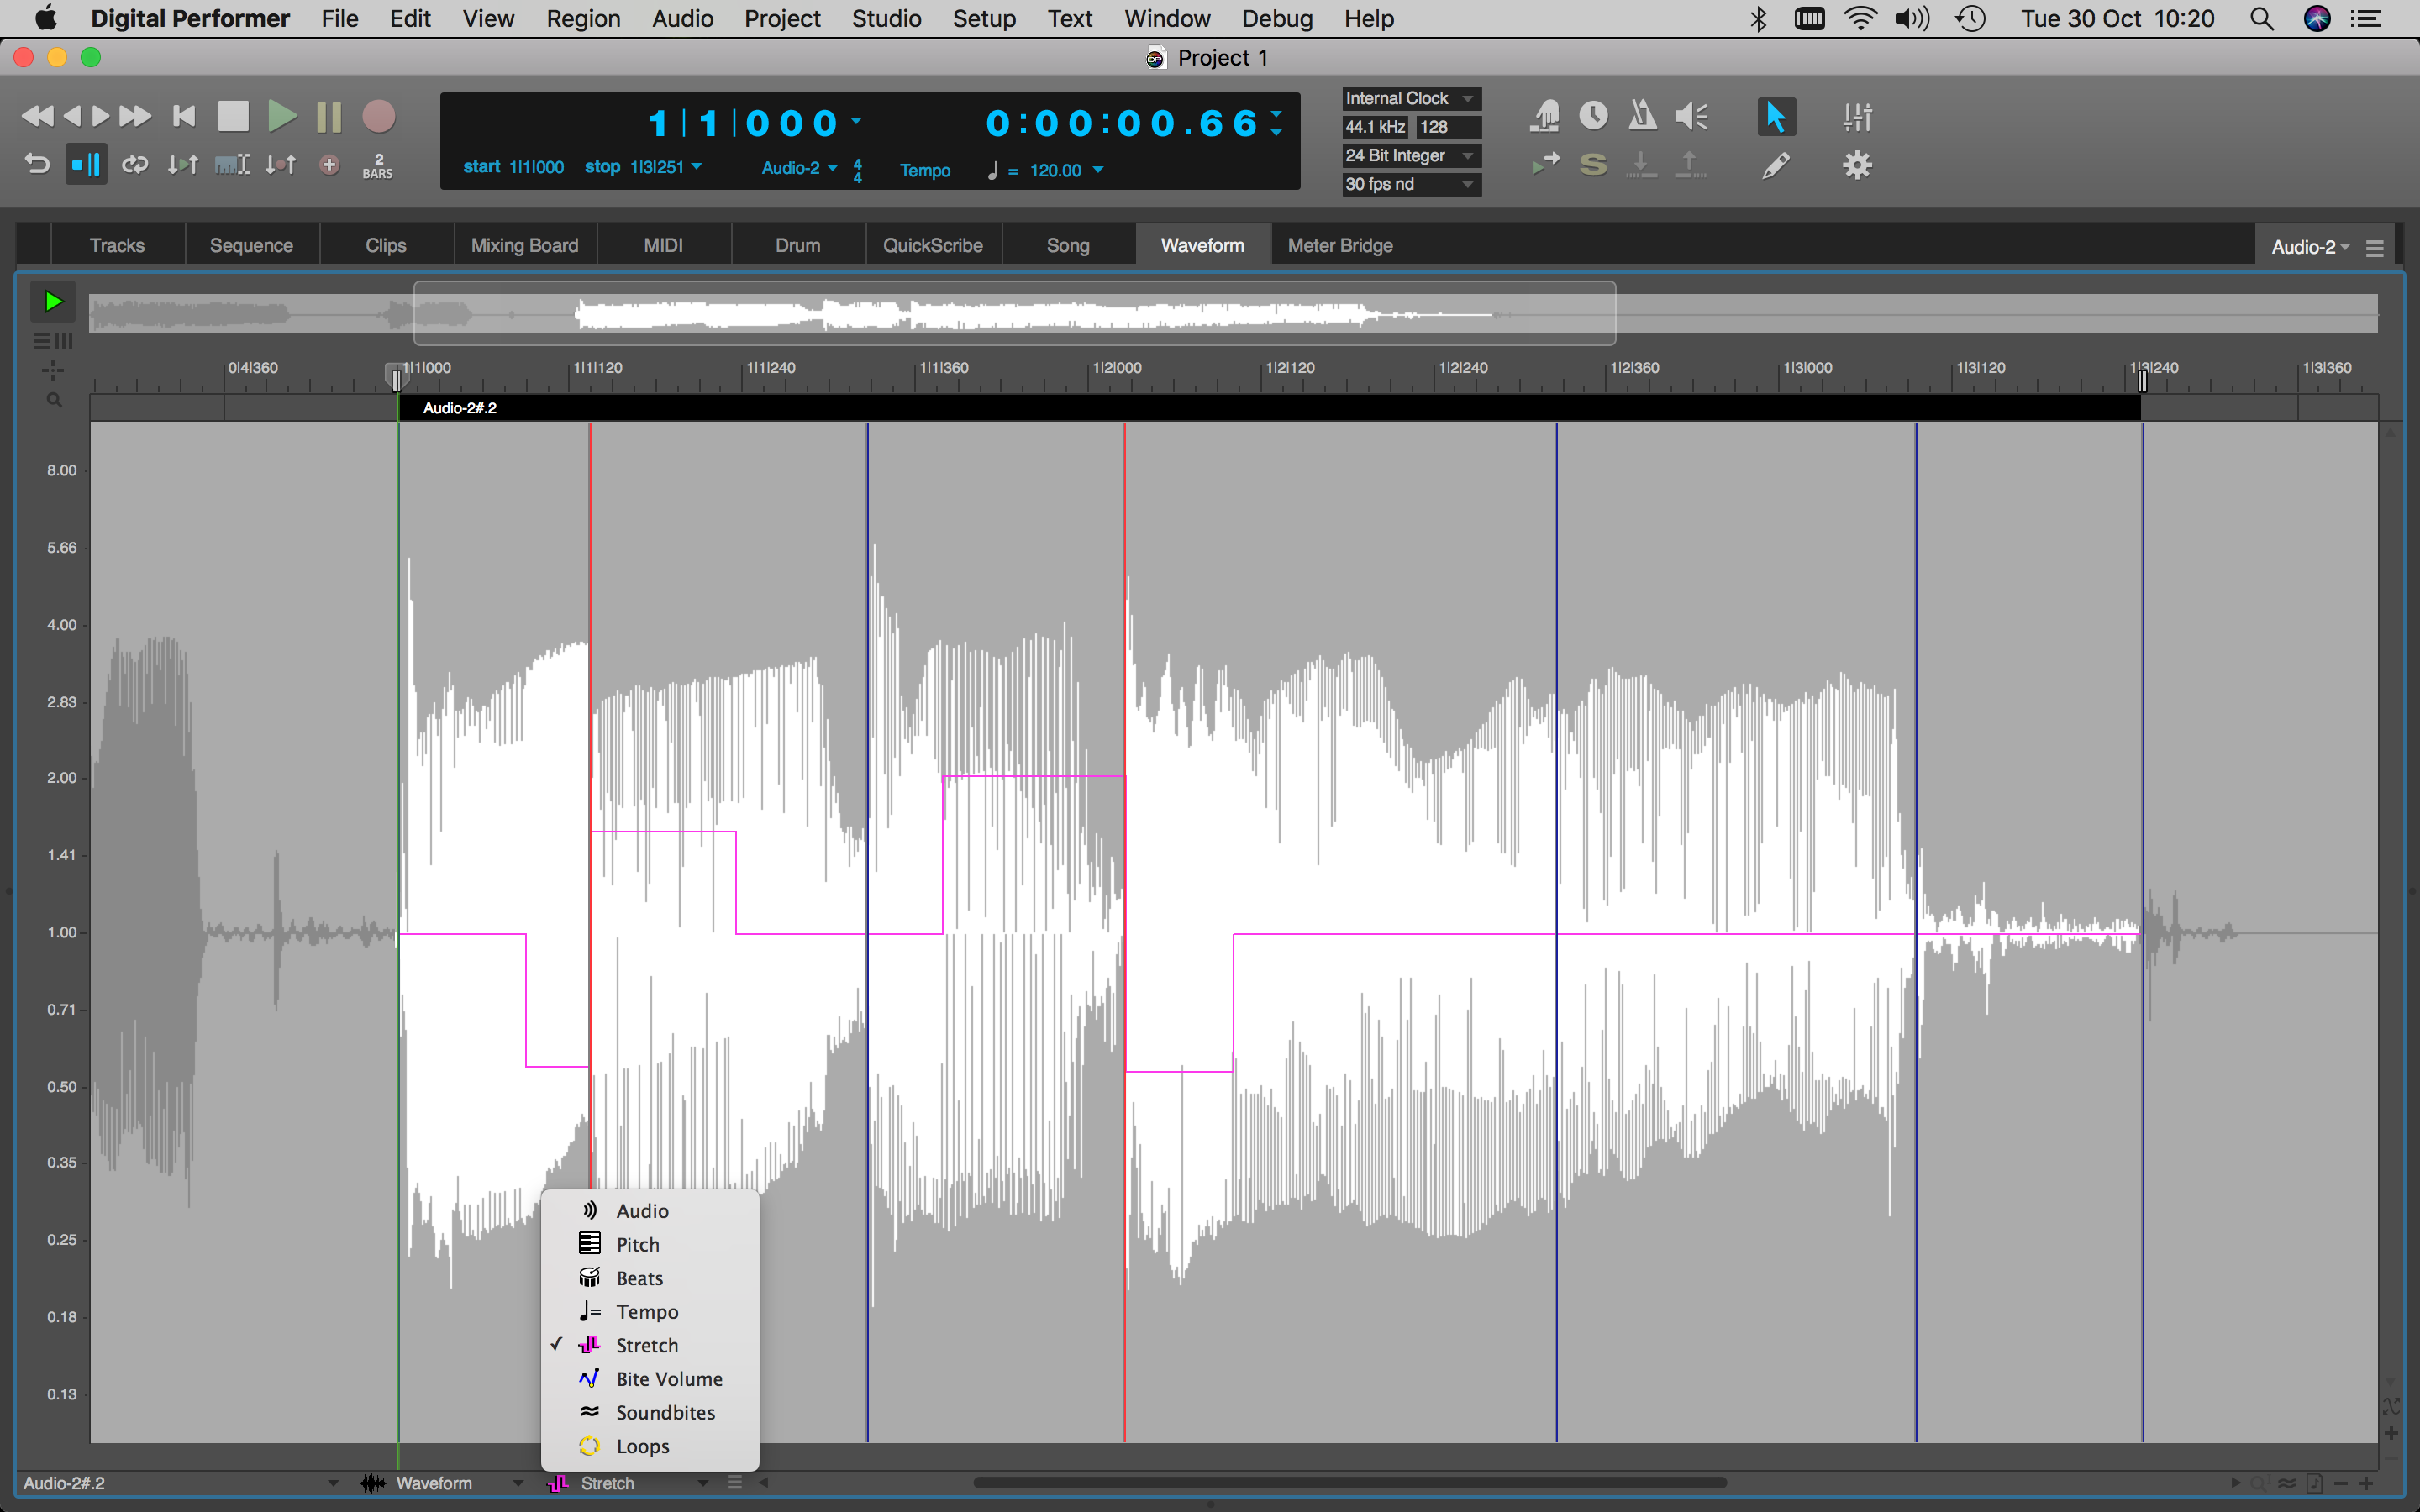This screenshot has width=2420, height=1512.
Task: Click the solo mode S icon
Action: tap(1593, 164)
